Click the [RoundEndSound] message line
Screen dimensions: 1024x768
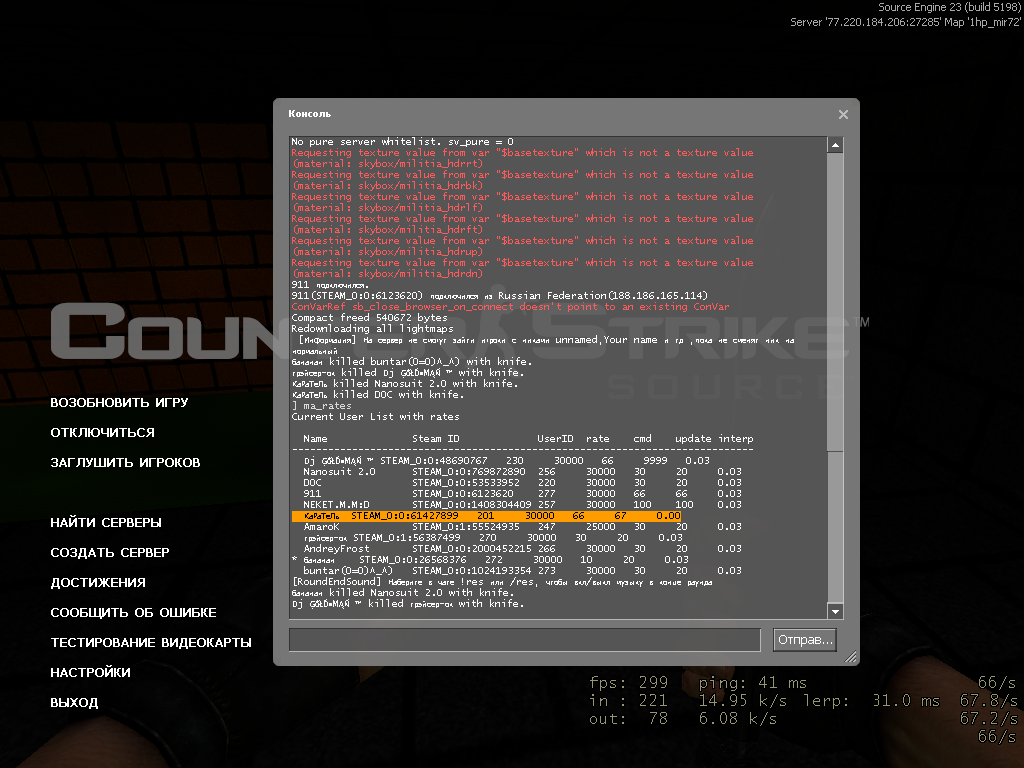pos(502,582)
